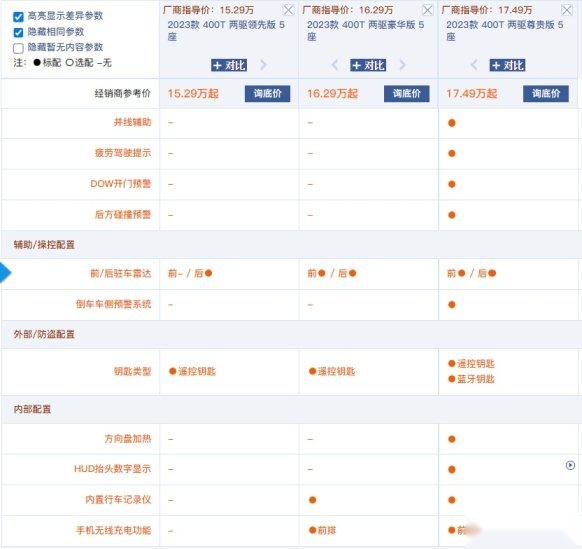Open the 2023款 400T 两驱尊贵版 model link
The image size is (582, 549).
tap(504, 30)
